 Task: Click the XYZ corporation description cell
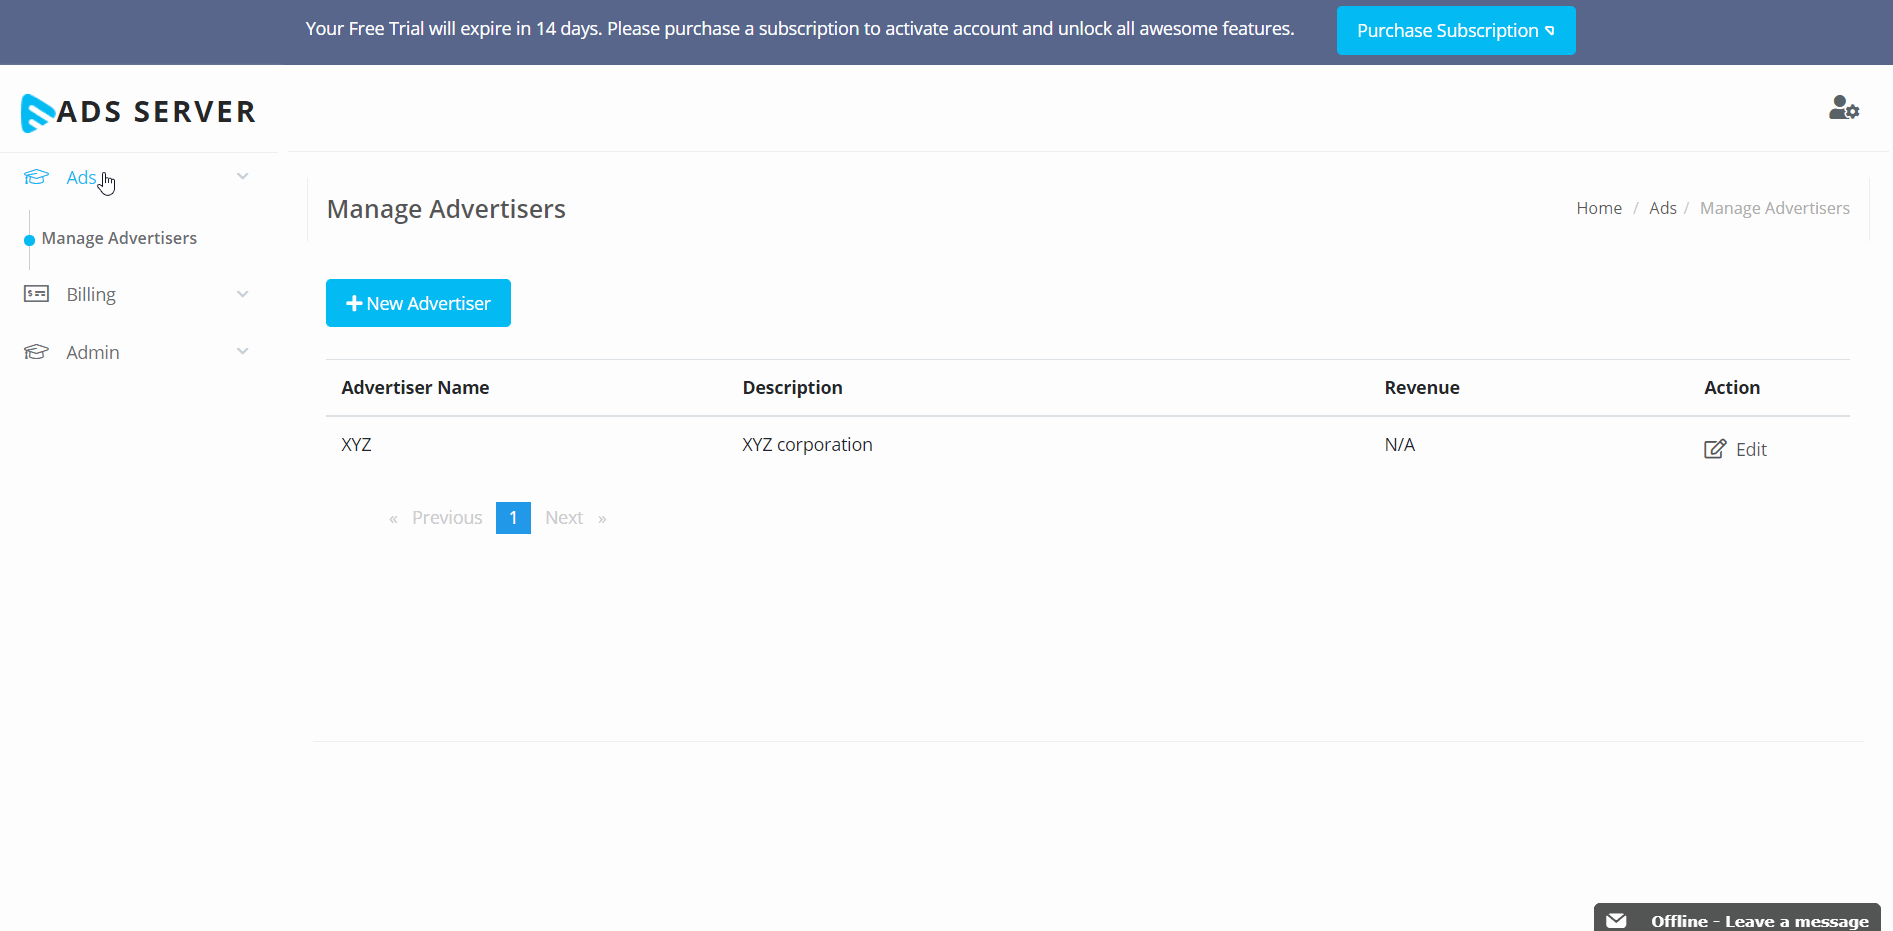tap(807, 445)
